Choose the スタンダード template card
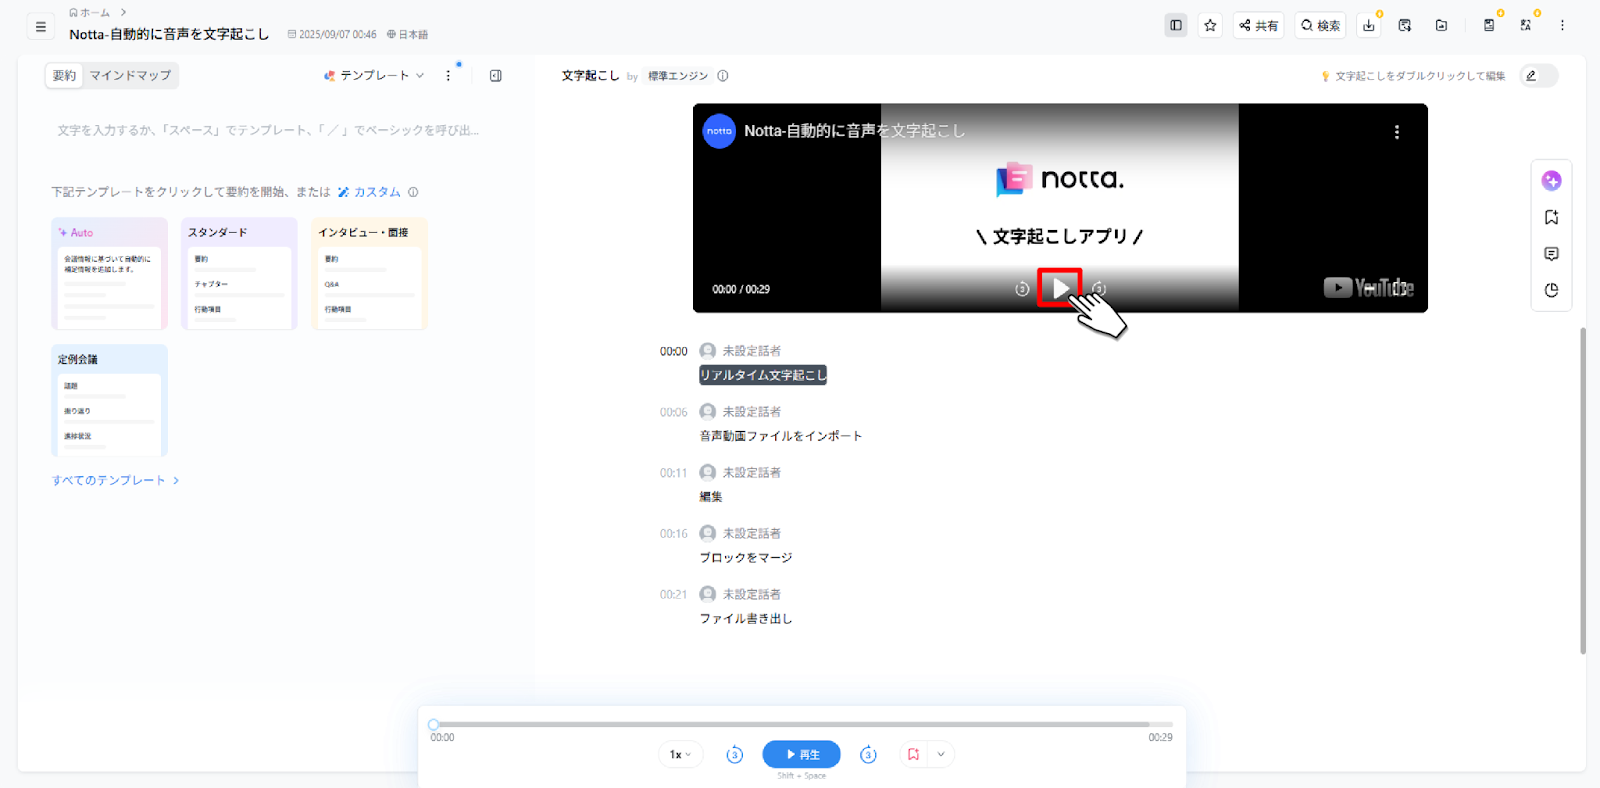The height and width of the screenshot is (788, 1600). coord(239,273)
